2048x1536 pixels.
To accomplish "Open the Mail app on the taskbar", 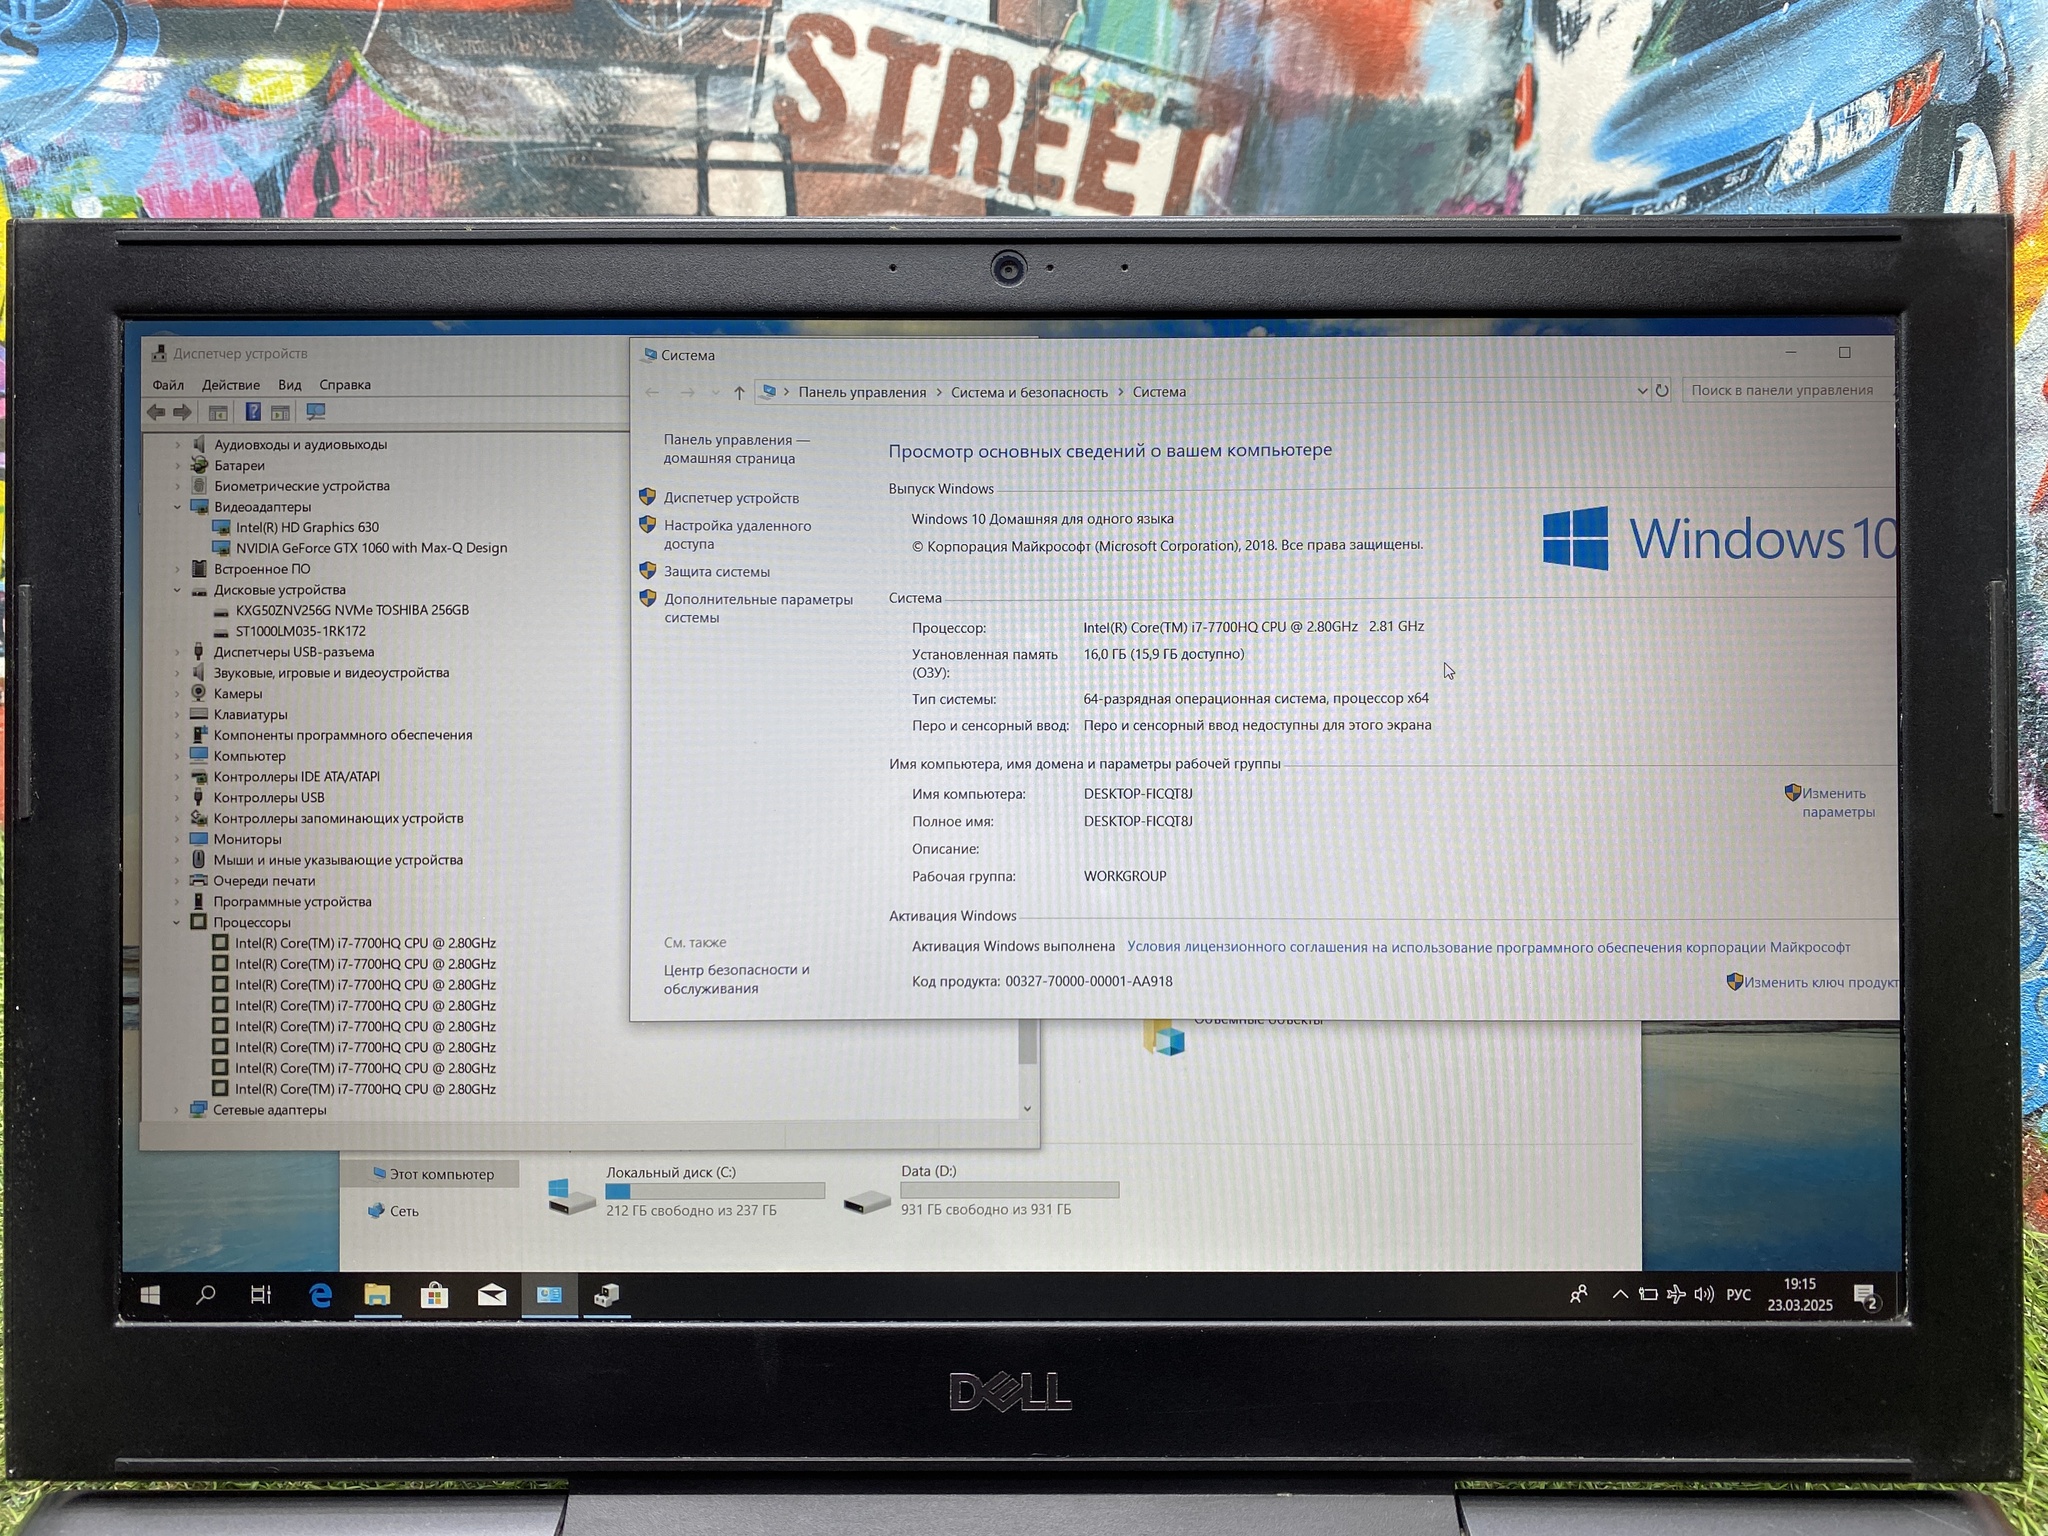I will 492,1296.
